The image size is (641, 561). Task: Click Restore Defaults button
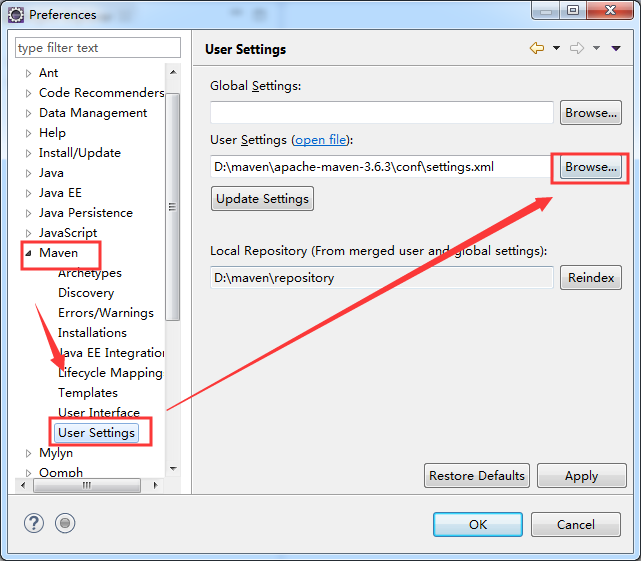(x=477, y=476)
